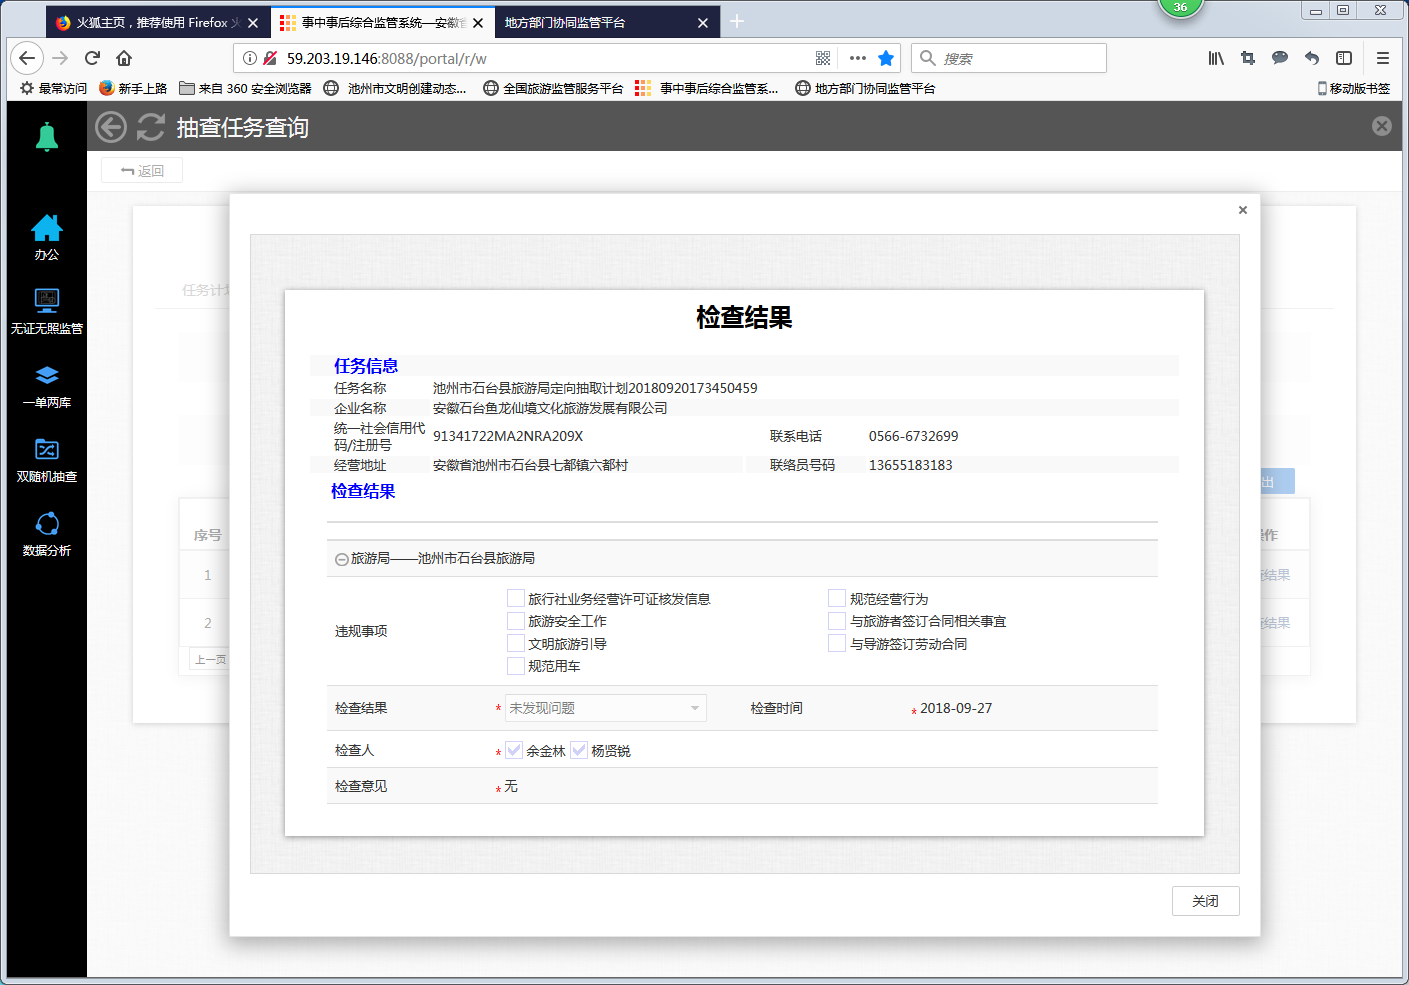The height and width of the screenshot is (985, 1409).
Task: Click the undo arrow toolbar icon
Action: pyautogui.click(x=1312, y=58)
